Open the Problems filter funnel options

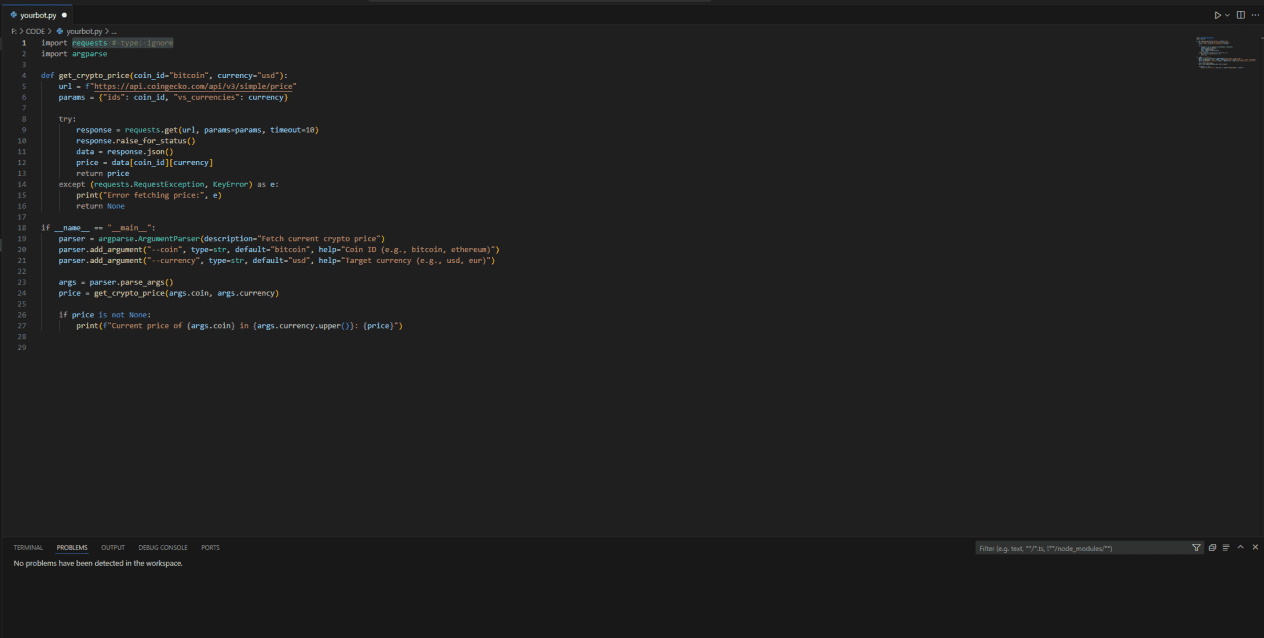(x=1196, y=548)
